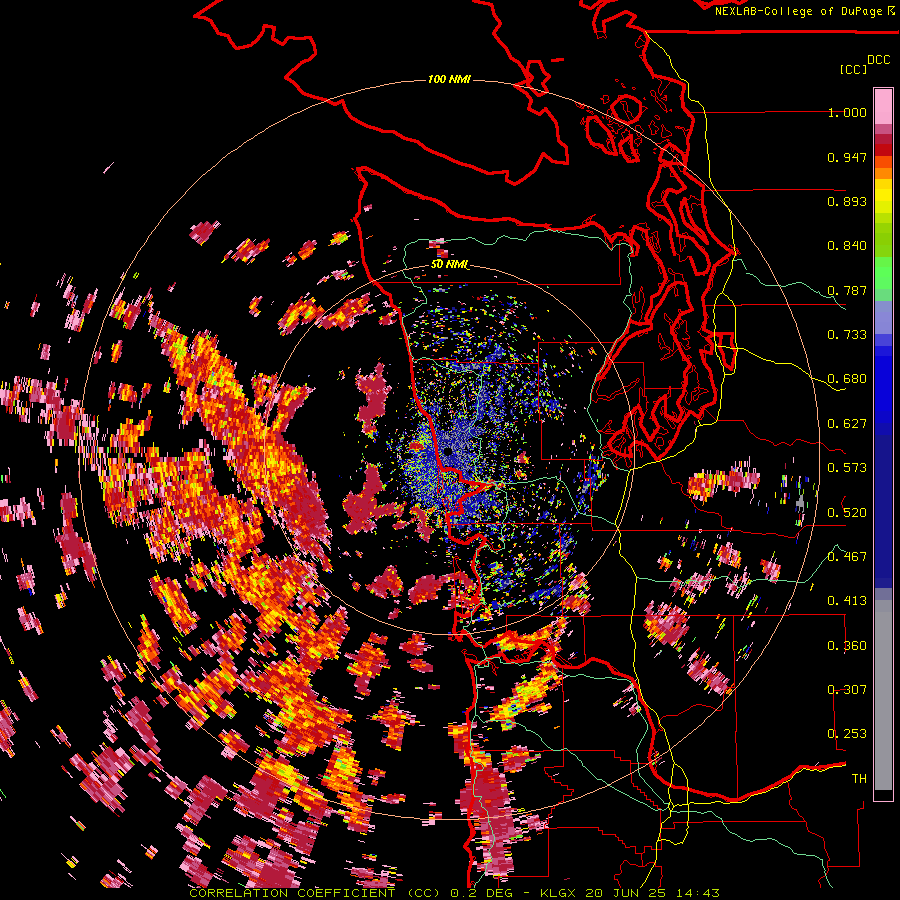
Task: Click the [CC] legend unit label
Action: coord(853,69)
